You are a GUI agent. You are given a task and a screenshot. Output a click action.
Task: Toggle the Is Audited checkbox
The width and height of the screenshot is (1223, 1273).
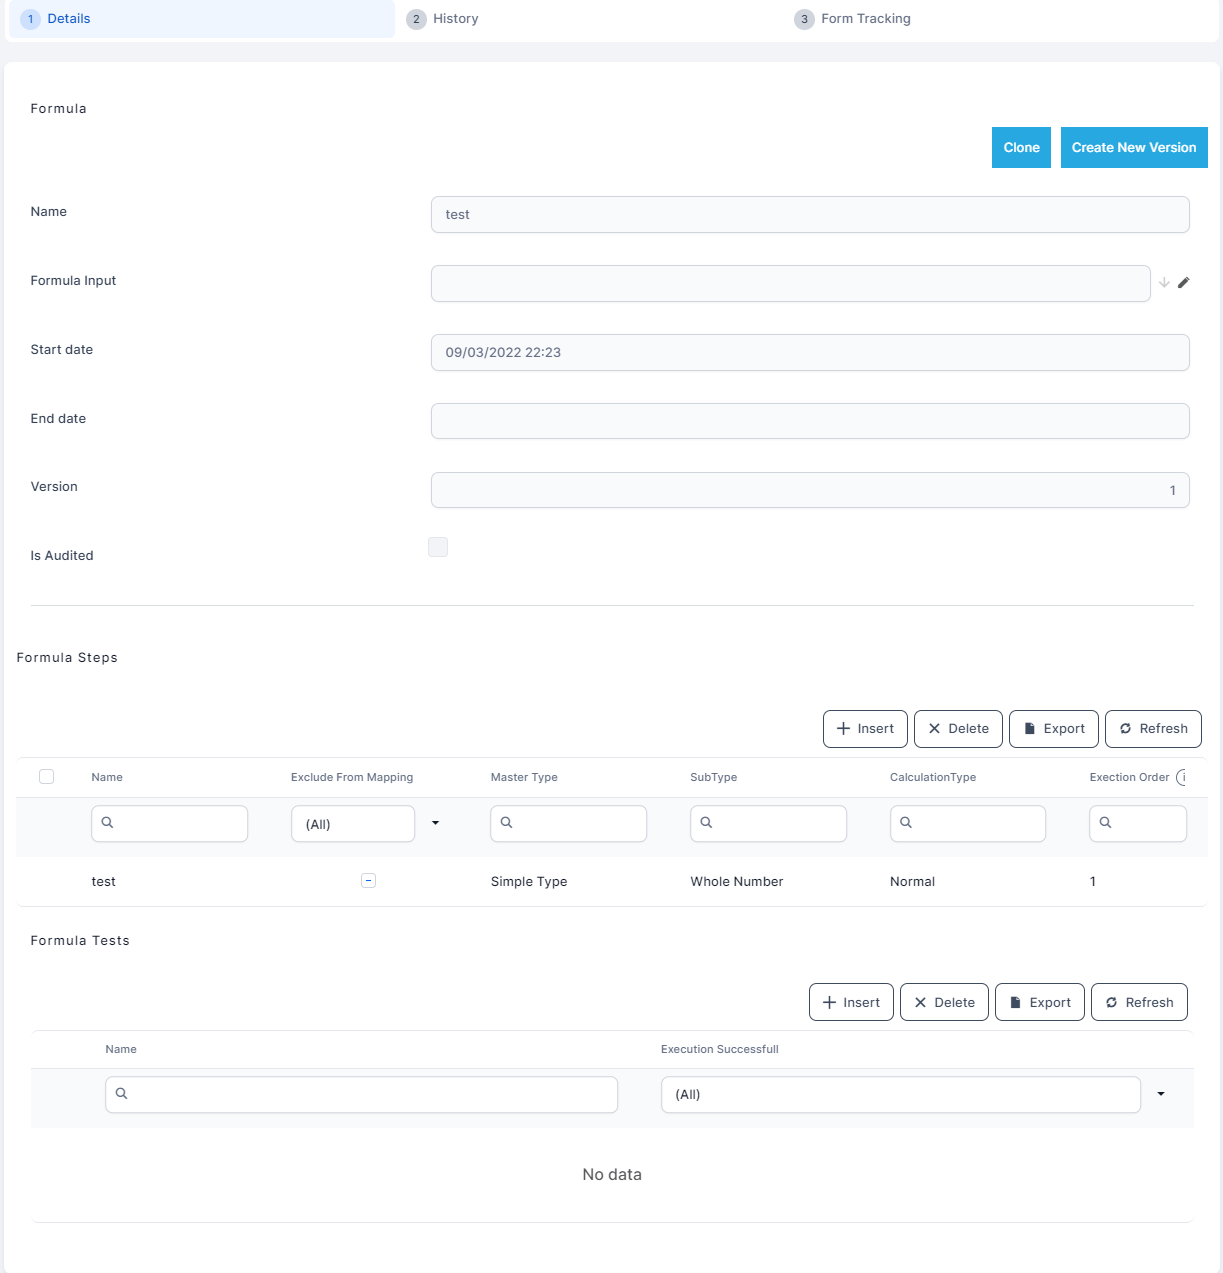[x=438, y=547]
